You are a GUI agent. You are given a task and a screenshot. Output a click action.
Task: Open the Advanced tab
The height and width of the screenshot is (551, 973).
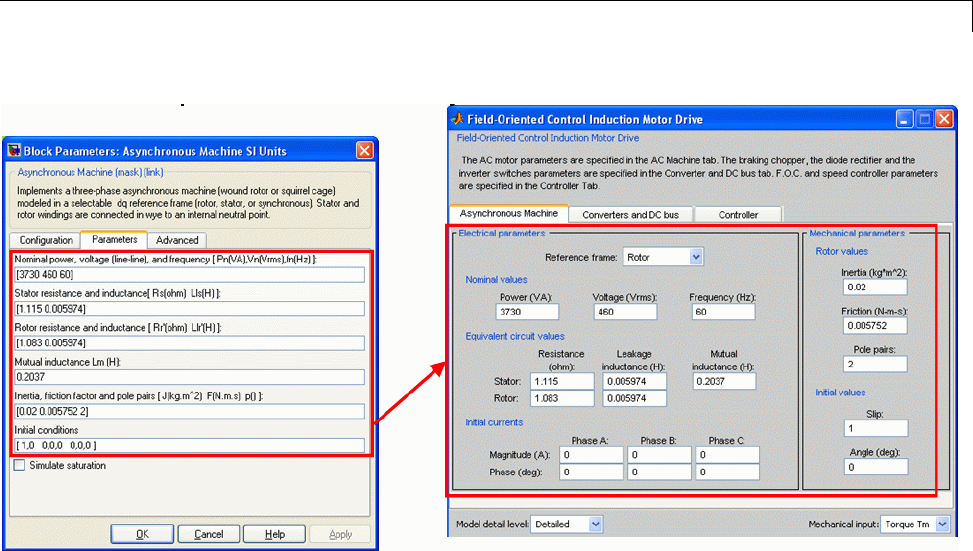pyautogui.click(x=177, y=240)
